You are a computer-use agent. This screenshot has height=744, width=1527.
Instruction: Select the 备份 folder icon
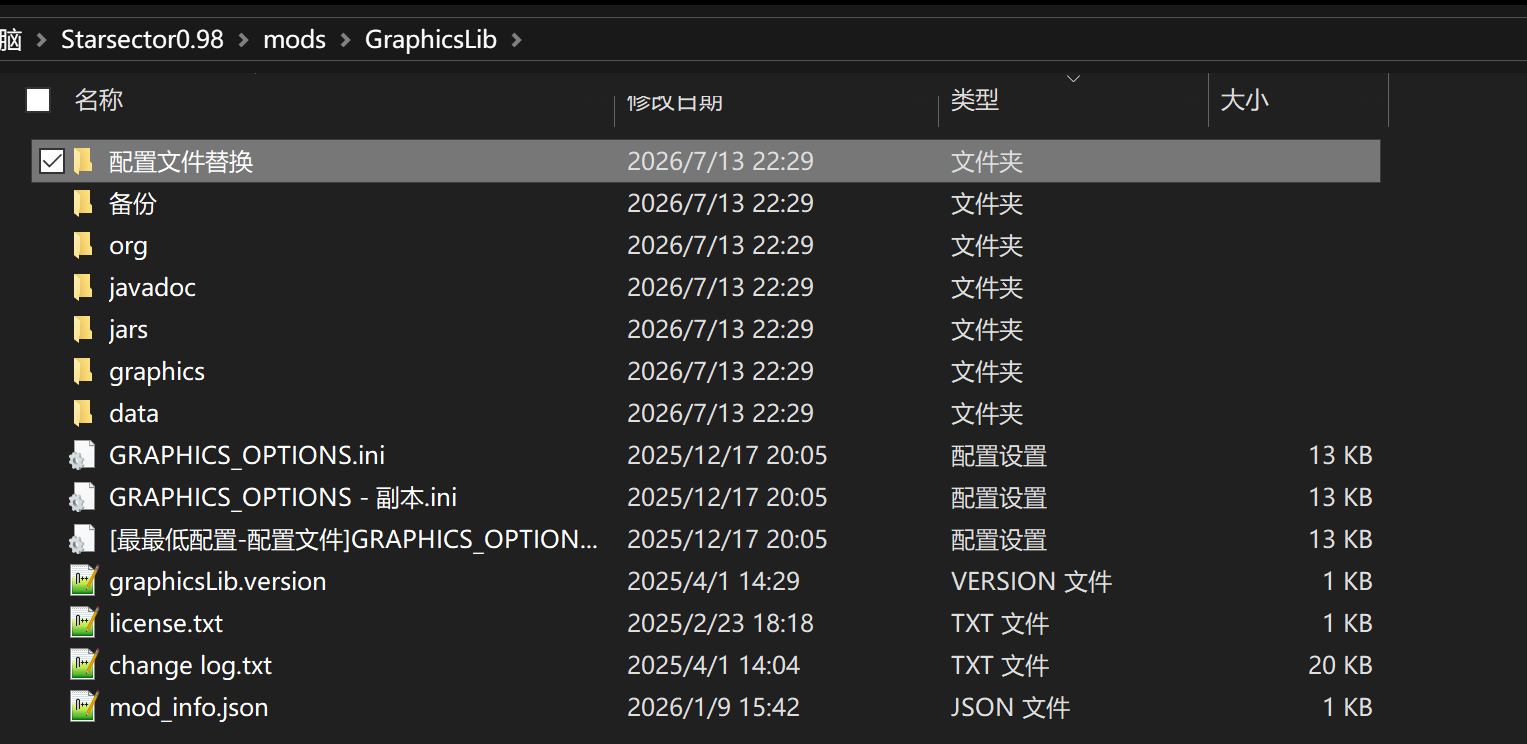pos(83,203)
